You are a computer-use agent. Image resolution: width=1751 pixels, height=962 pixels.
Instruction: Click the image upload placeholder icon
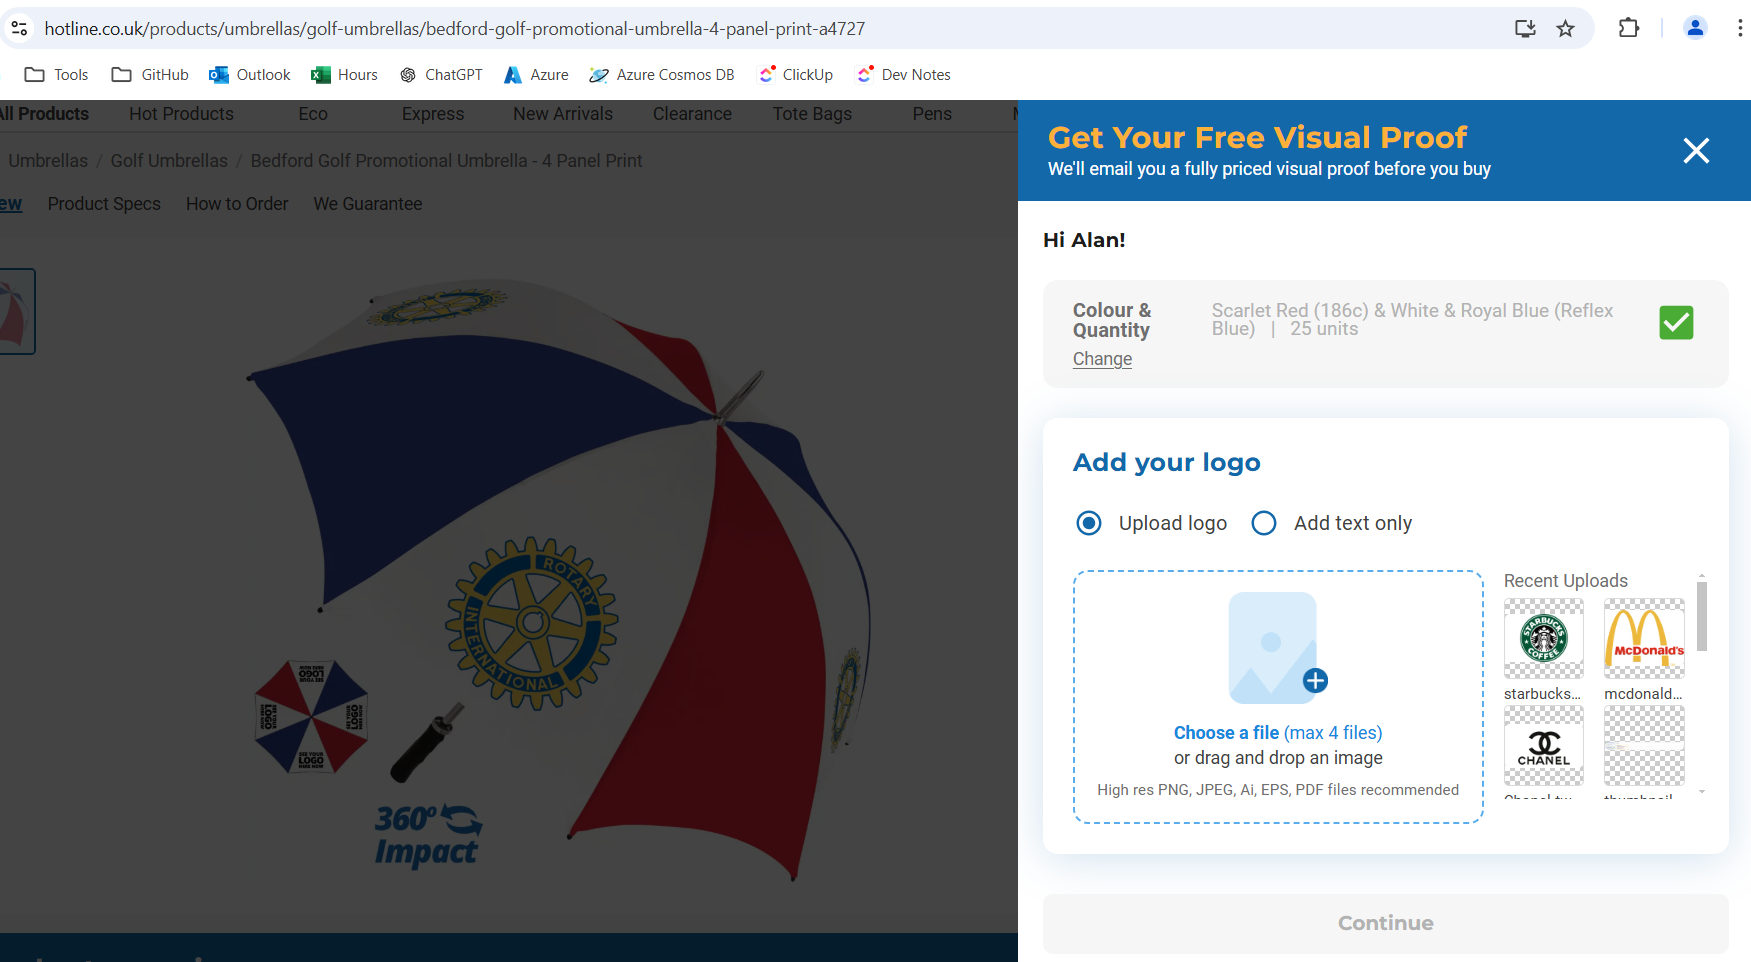point(1273,647)
